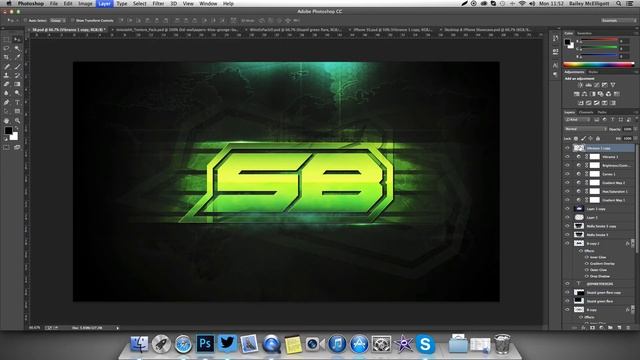Select the Quick Selection tool
Viewport: 640px width, 360px height.
click(17, 49)
